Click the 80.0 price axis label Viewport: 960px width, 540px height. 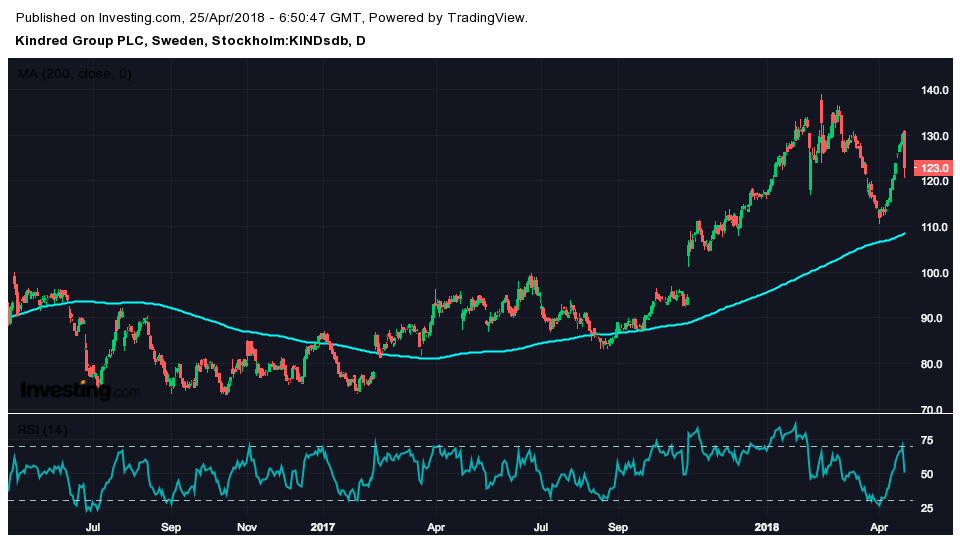(x=932, y=364)
